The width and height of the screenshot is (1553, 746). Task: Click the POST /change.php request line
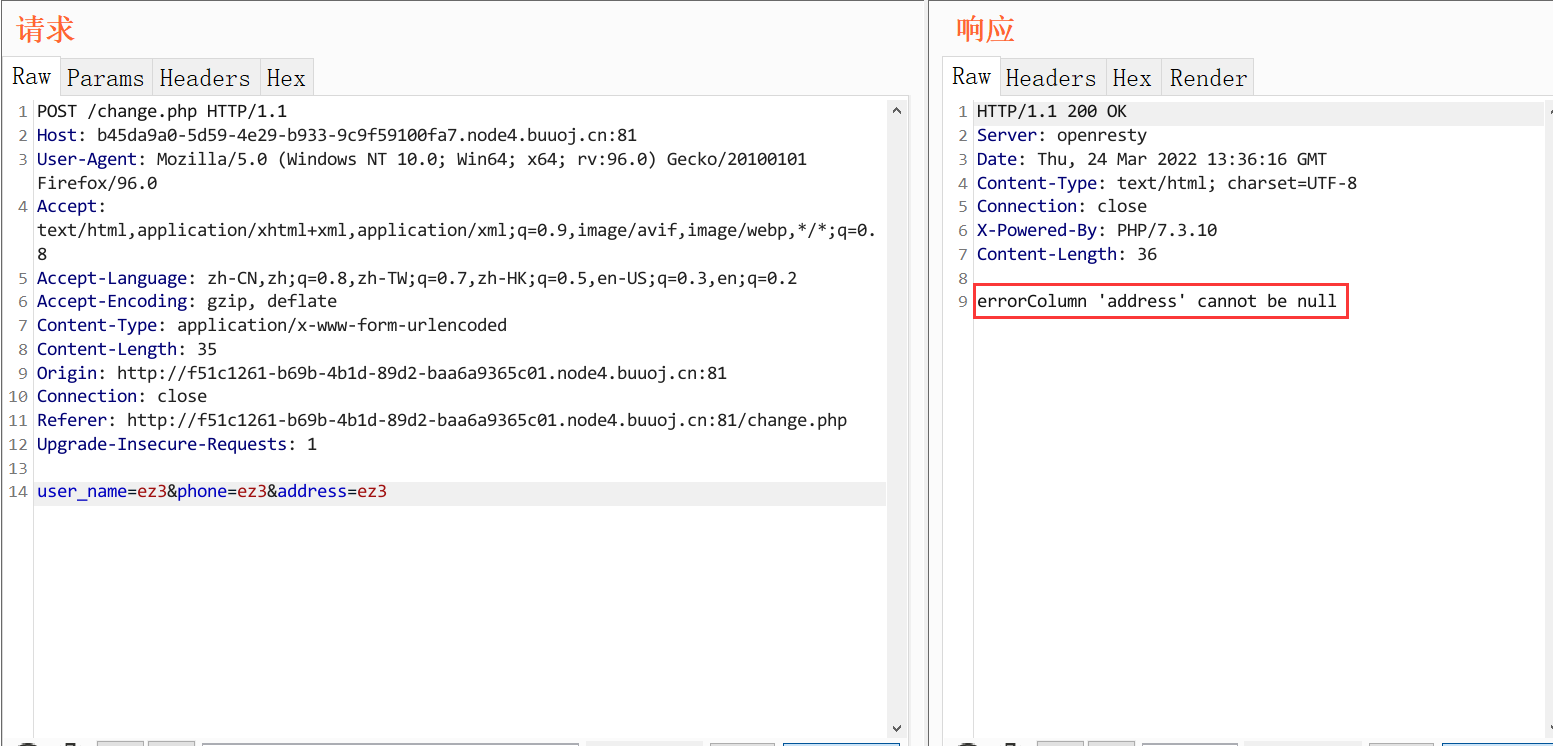[x=162, y=111]
